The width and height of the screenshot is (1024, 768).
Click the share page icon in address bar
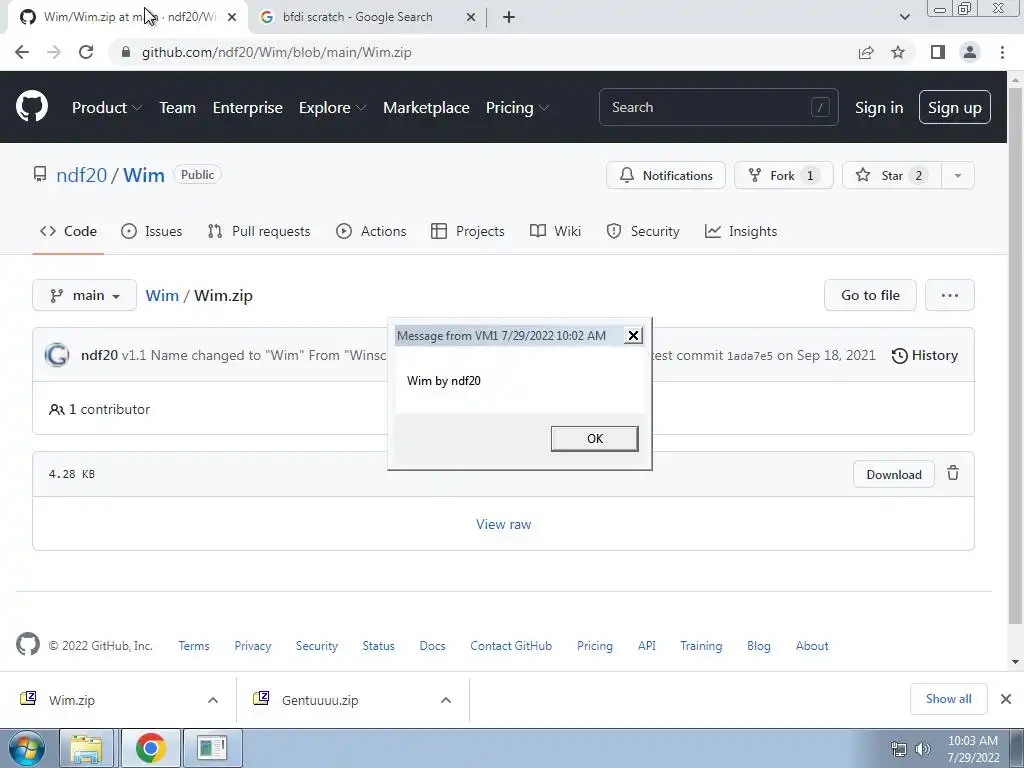[866, 52]
